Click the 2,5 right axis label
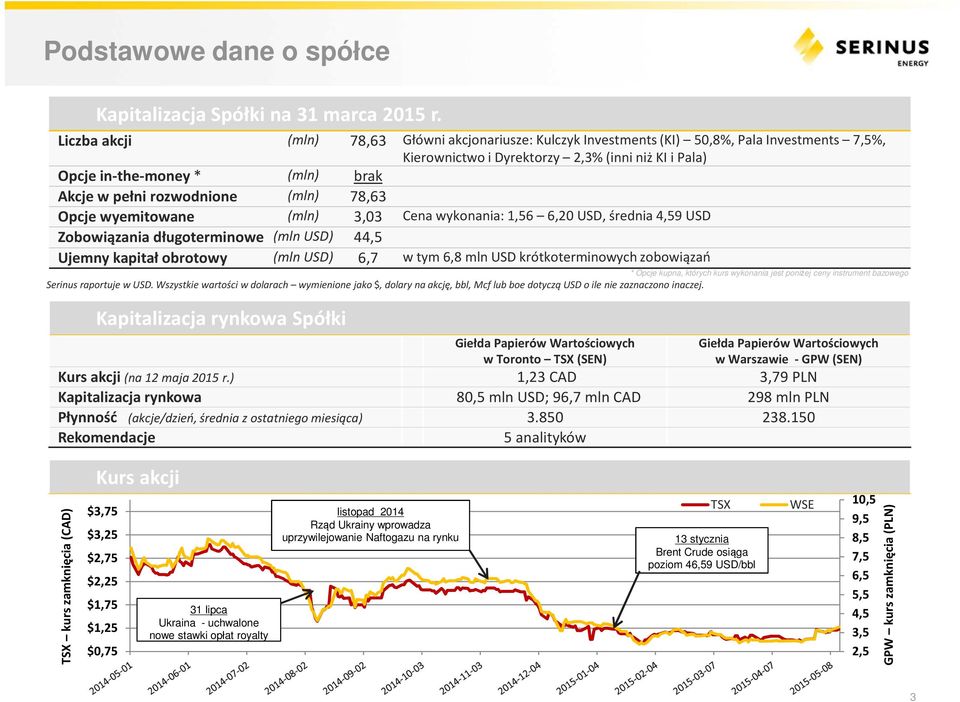This screenshot has width=960, height=702. click(x=860, y=651)
